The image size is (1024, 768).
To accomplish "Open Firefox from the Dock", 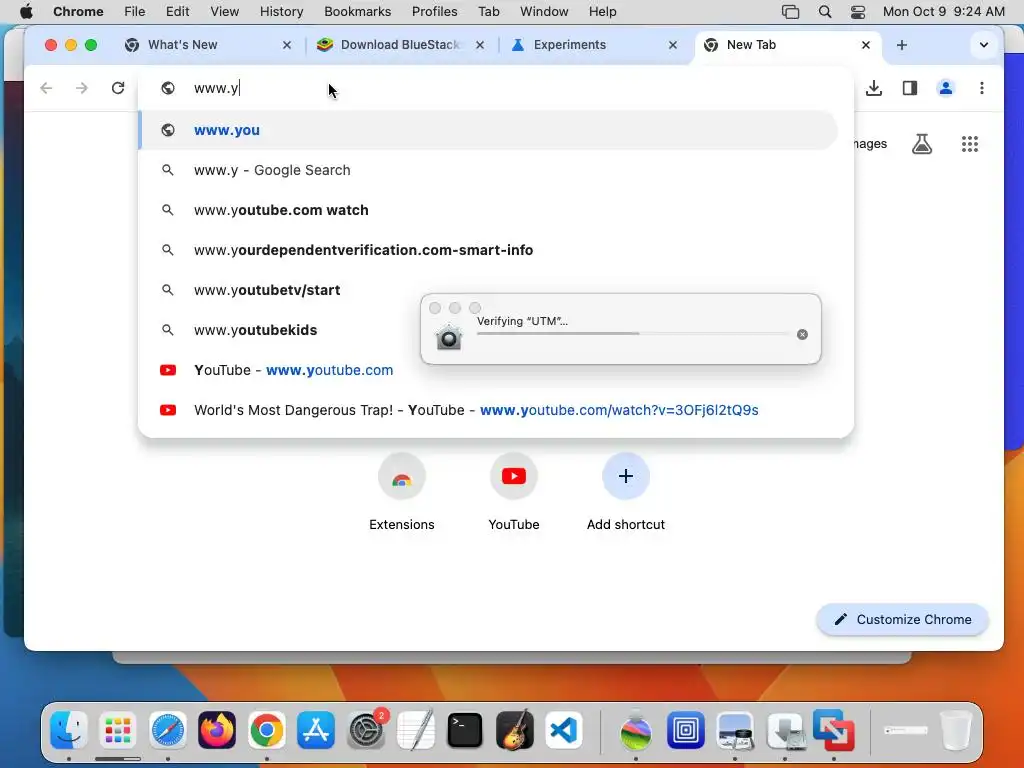I will click(217, 730).
